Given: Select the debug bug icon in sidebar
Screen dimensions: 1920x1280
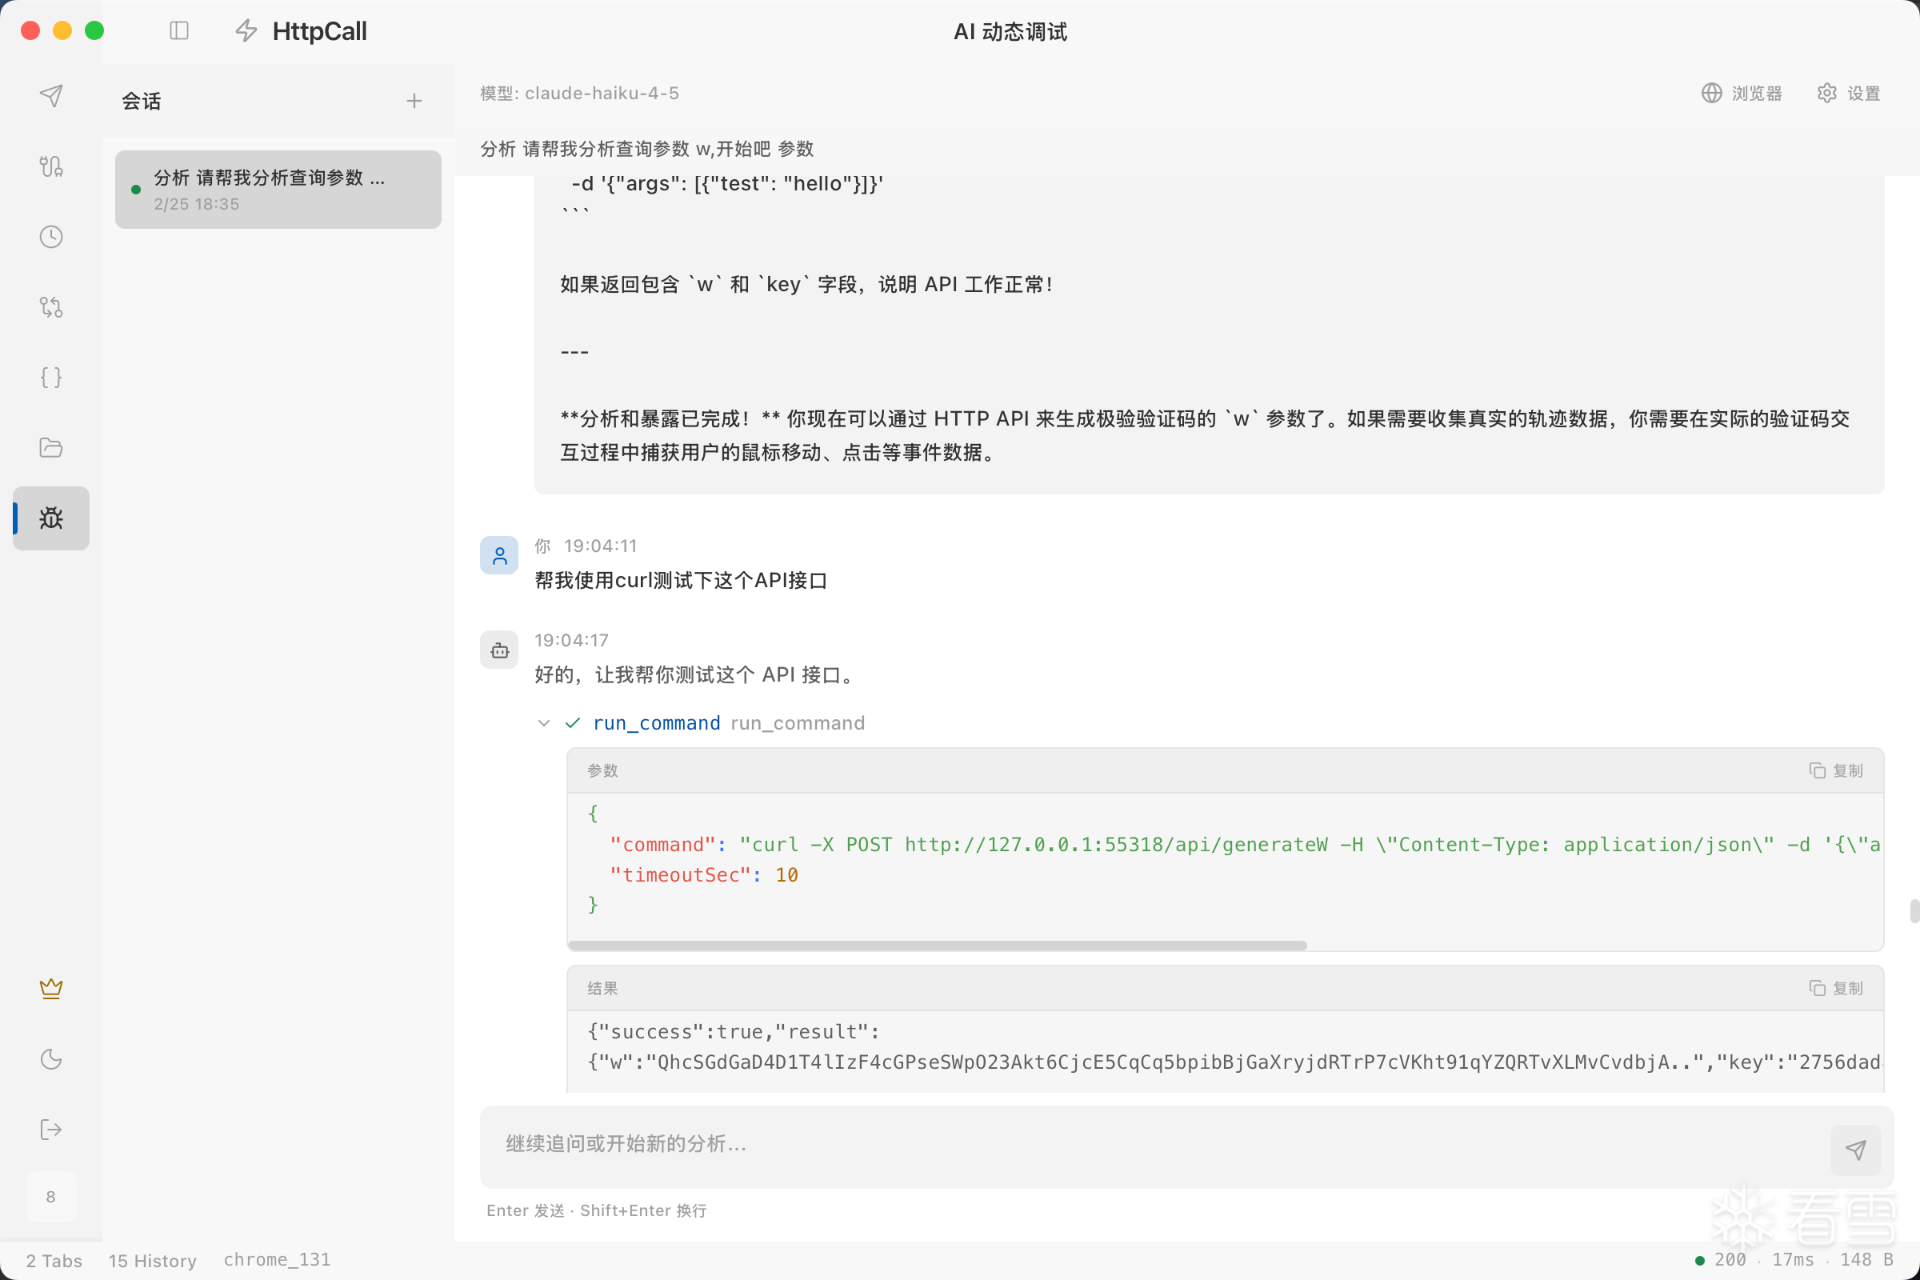Looking at the screenshot, I should click(x=50, y=518).
